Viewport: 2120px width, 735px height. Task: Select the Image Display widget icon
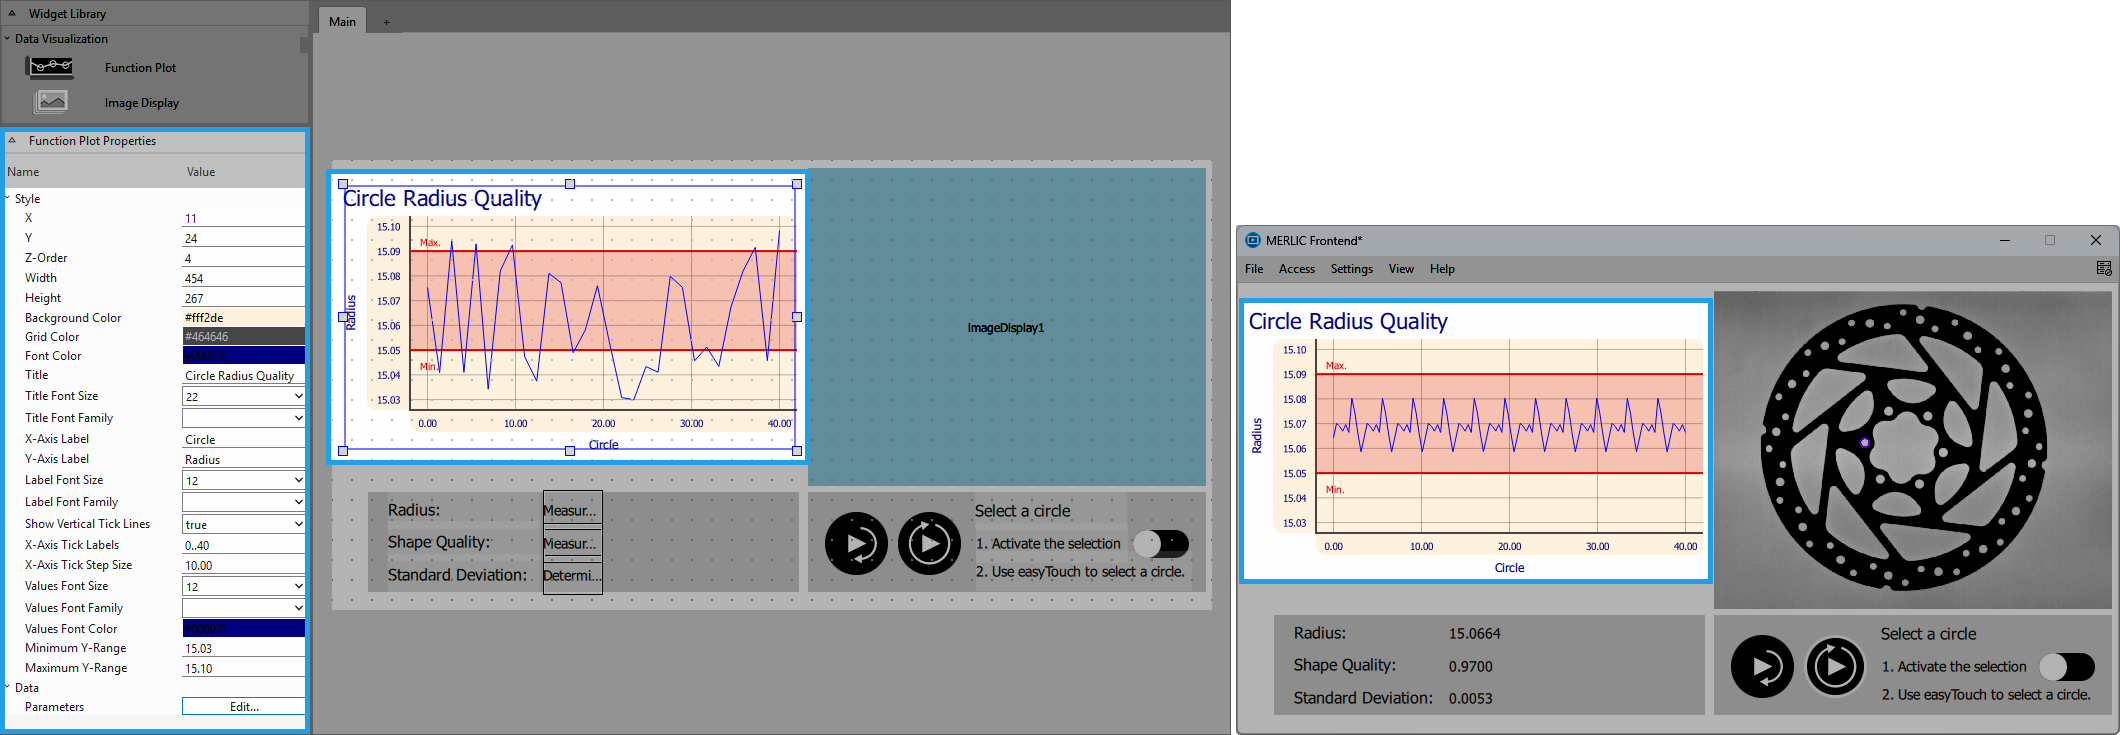(x=51, y=102)
